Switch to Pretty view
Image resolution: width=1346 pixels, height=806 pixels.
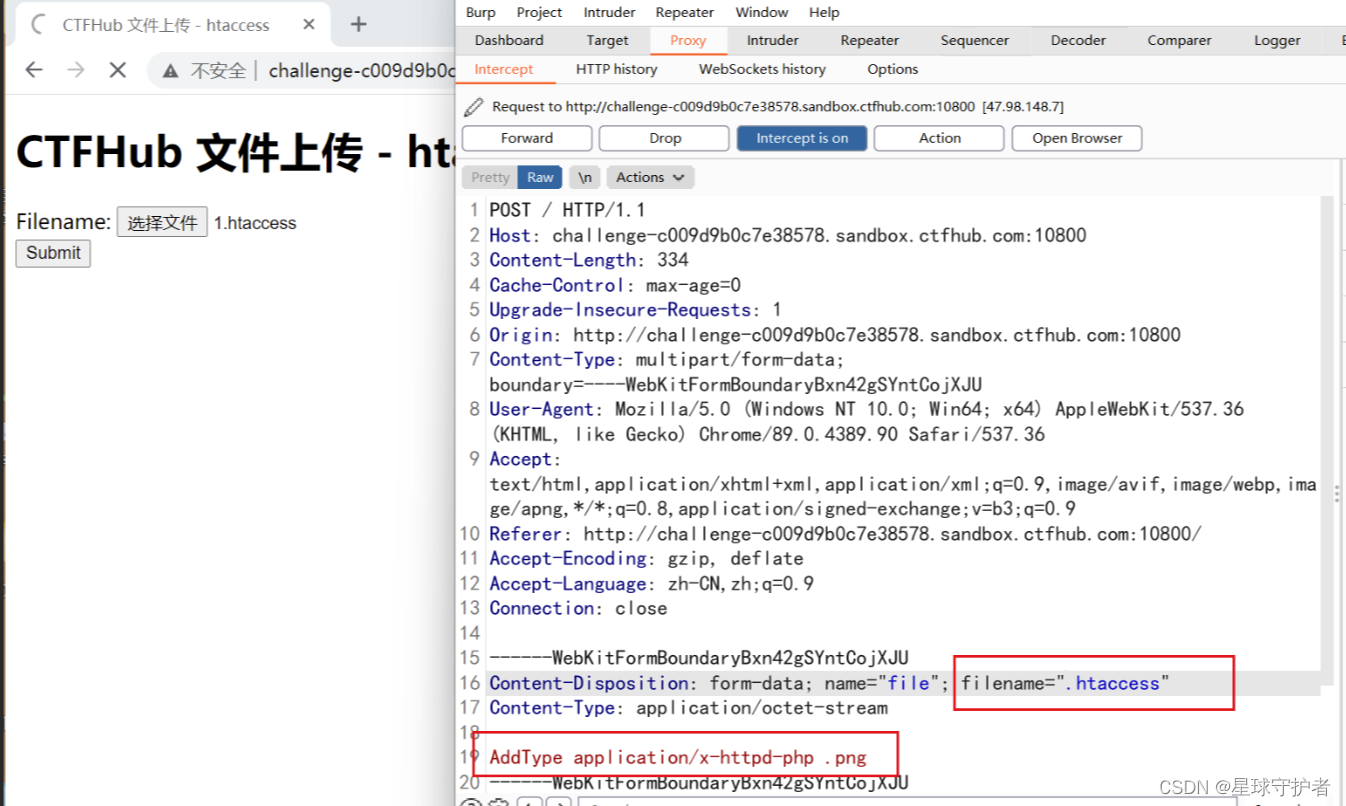pyautogui.click(x=490, y=177)
